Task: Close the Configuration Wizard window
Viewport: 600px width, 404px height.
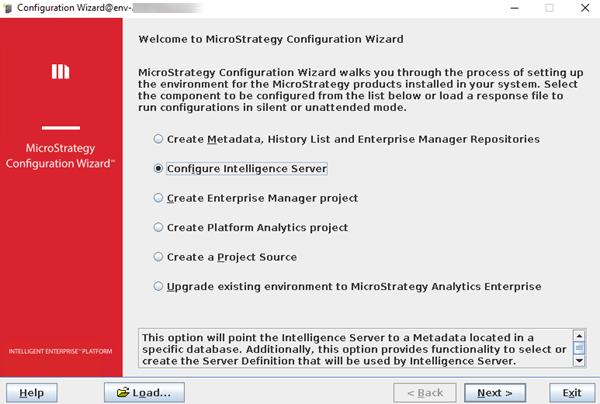Action: 585,8
